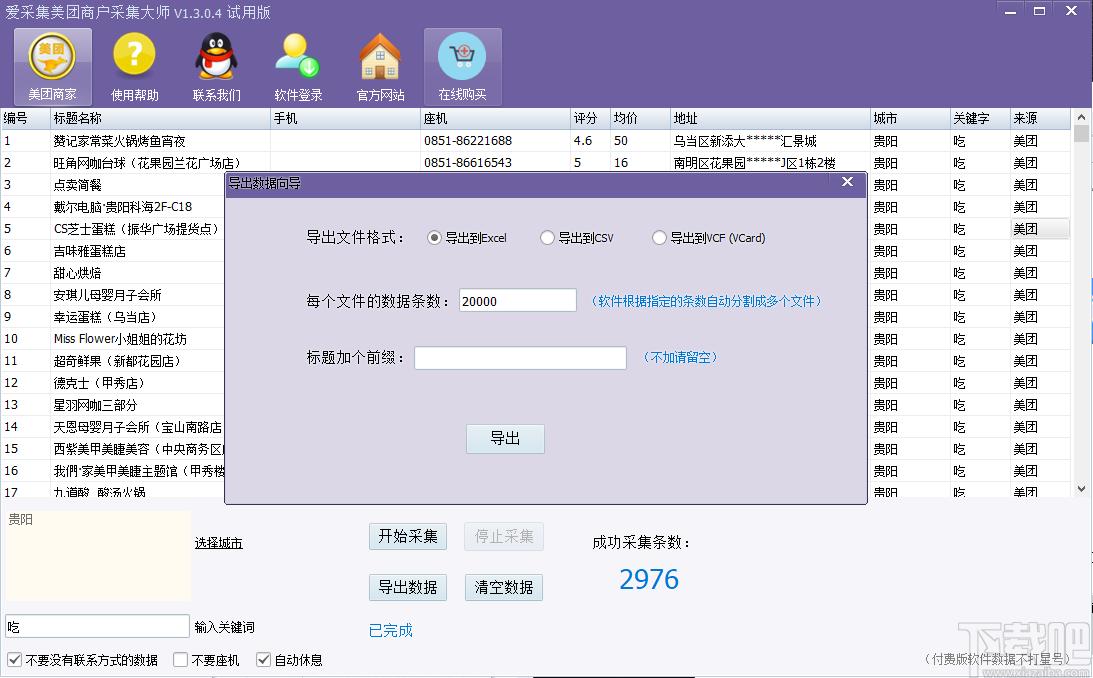Toggle 不要座机 checkbox
The width and height of the screenshot is (1093, 678).
(x=181, y=659)
